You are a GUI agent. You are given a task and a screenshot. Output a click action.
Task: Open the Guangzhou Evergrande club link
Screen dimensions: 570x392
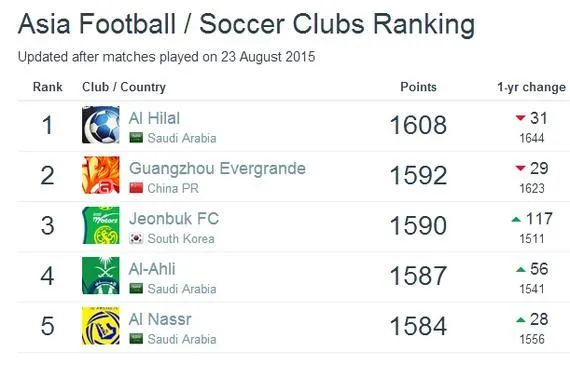[x=217, y=169]
